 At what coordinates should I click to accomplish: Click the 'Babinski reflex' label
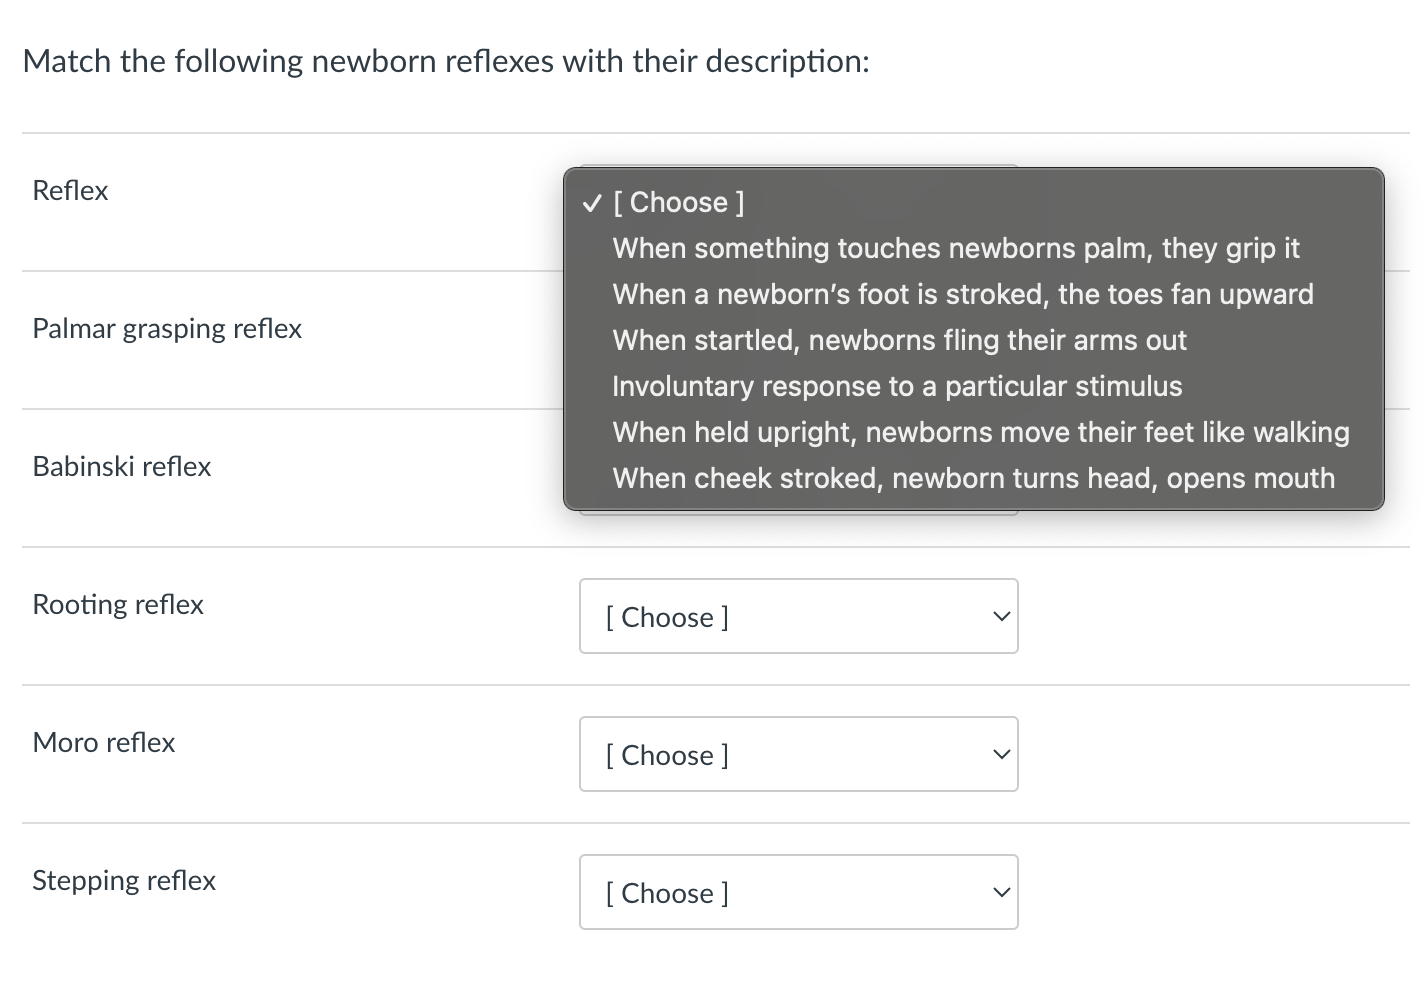[x=122, y=467]
